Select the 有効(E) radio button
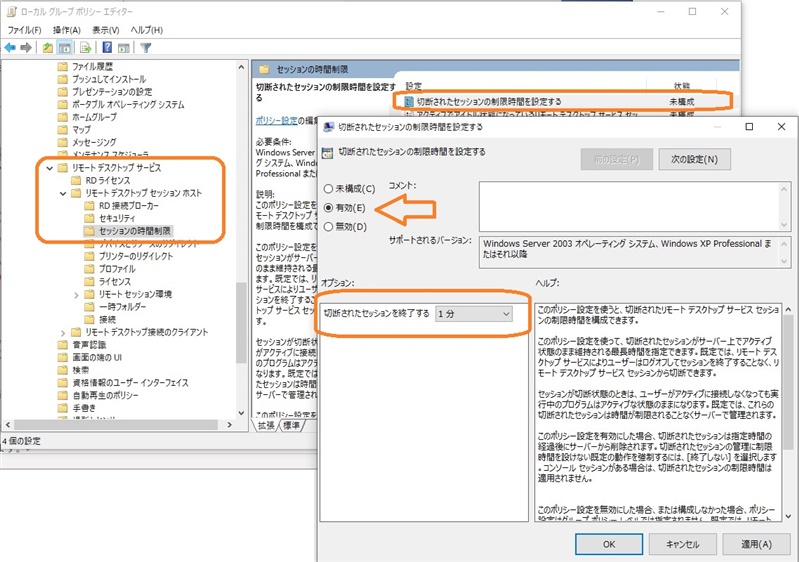This screenshot has height=562, width=799. (x=329, y=208)
